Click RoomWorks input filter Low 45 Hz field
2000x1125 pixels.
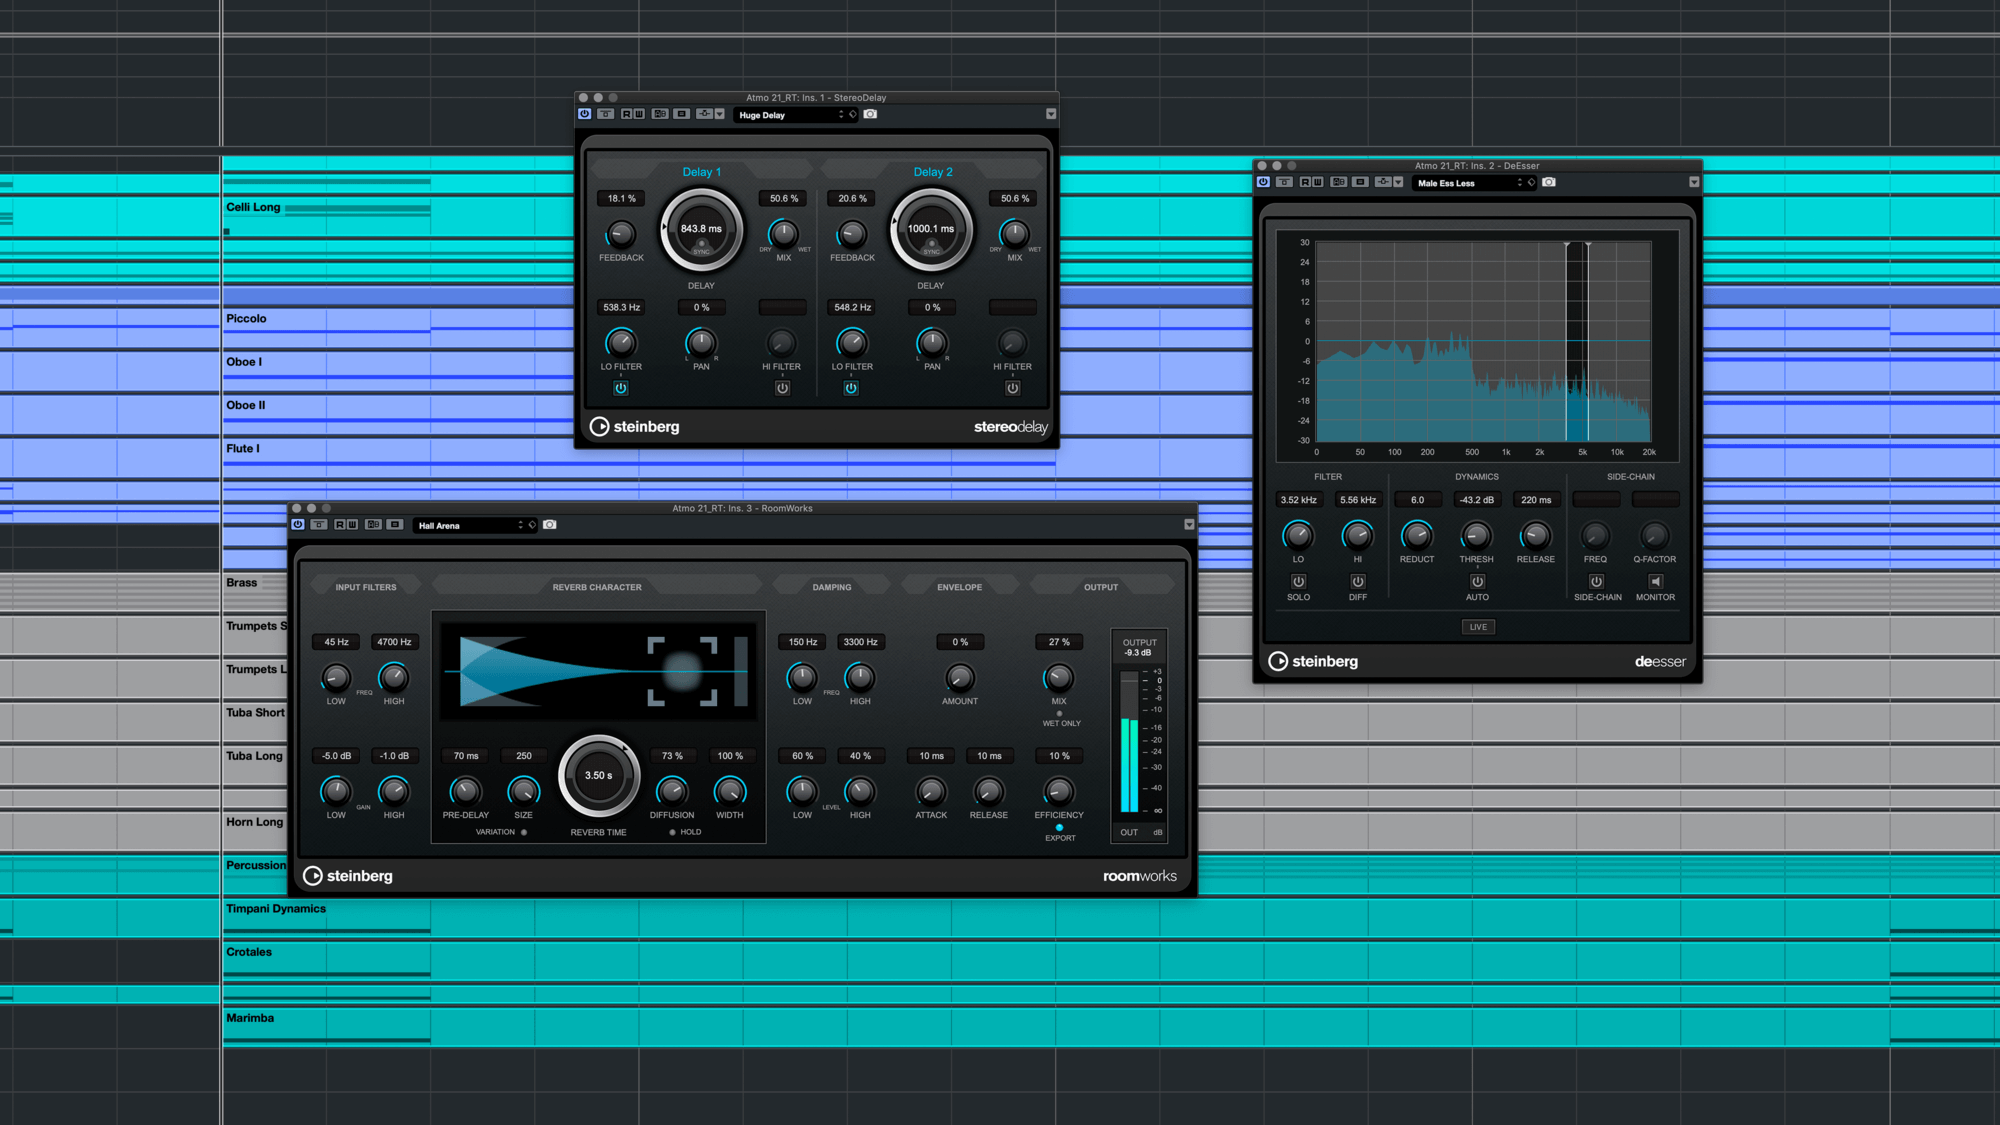tap(336, 642)
